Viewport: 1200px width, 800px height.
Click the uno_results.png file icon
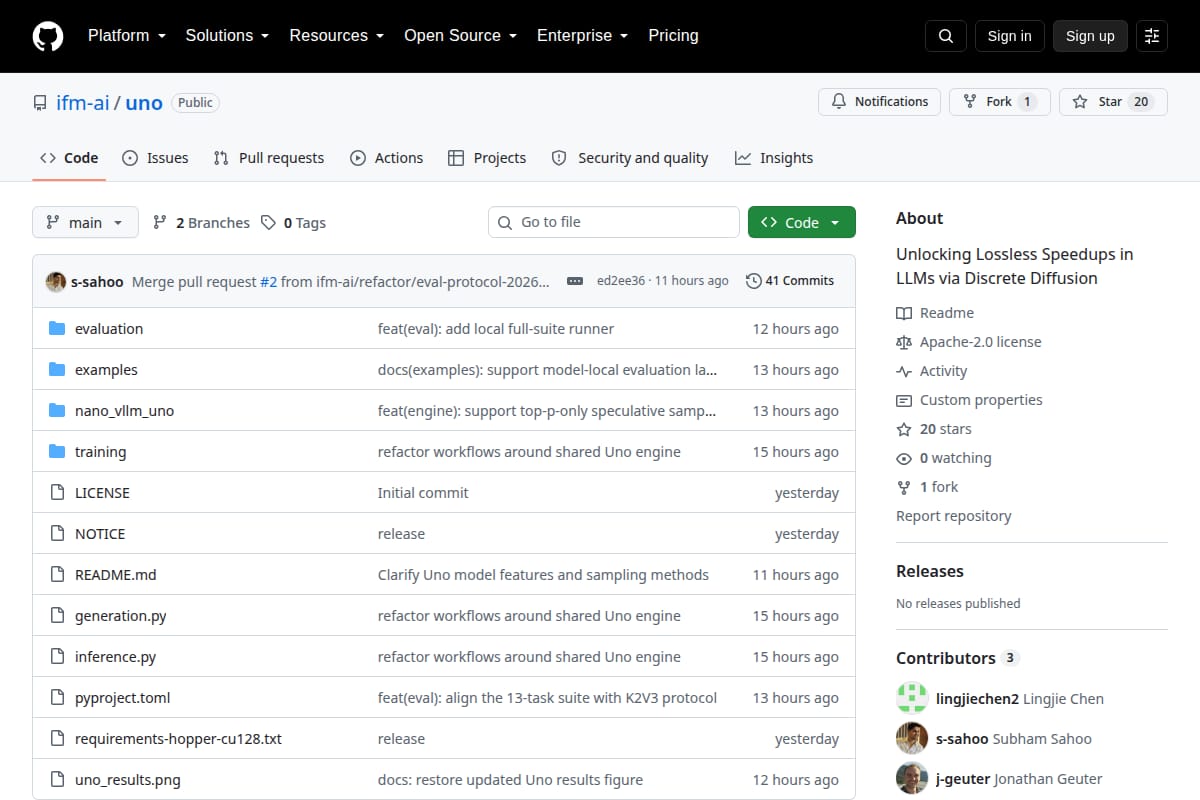tap(57, 780)
